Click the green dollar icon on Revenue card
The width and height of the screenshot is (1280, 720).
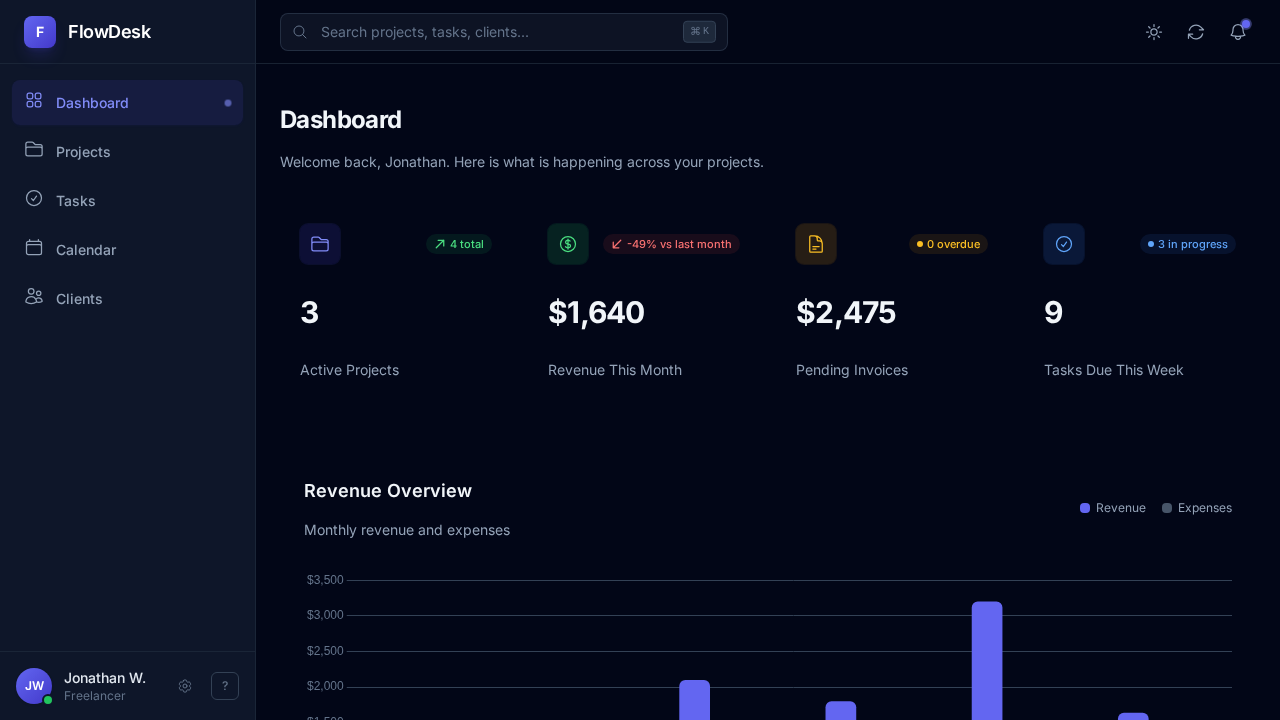(568, 244)
